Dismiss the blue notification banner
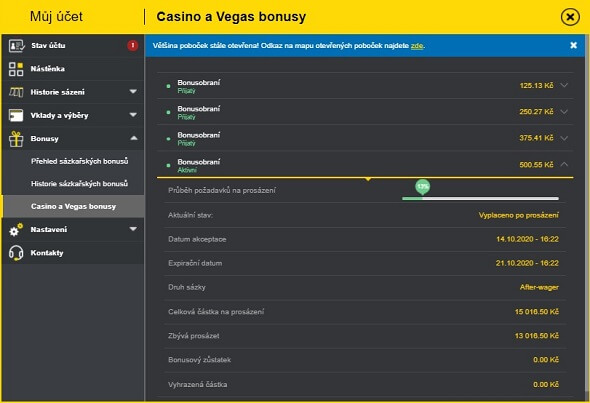590x403 pixels. coord(573,46)
